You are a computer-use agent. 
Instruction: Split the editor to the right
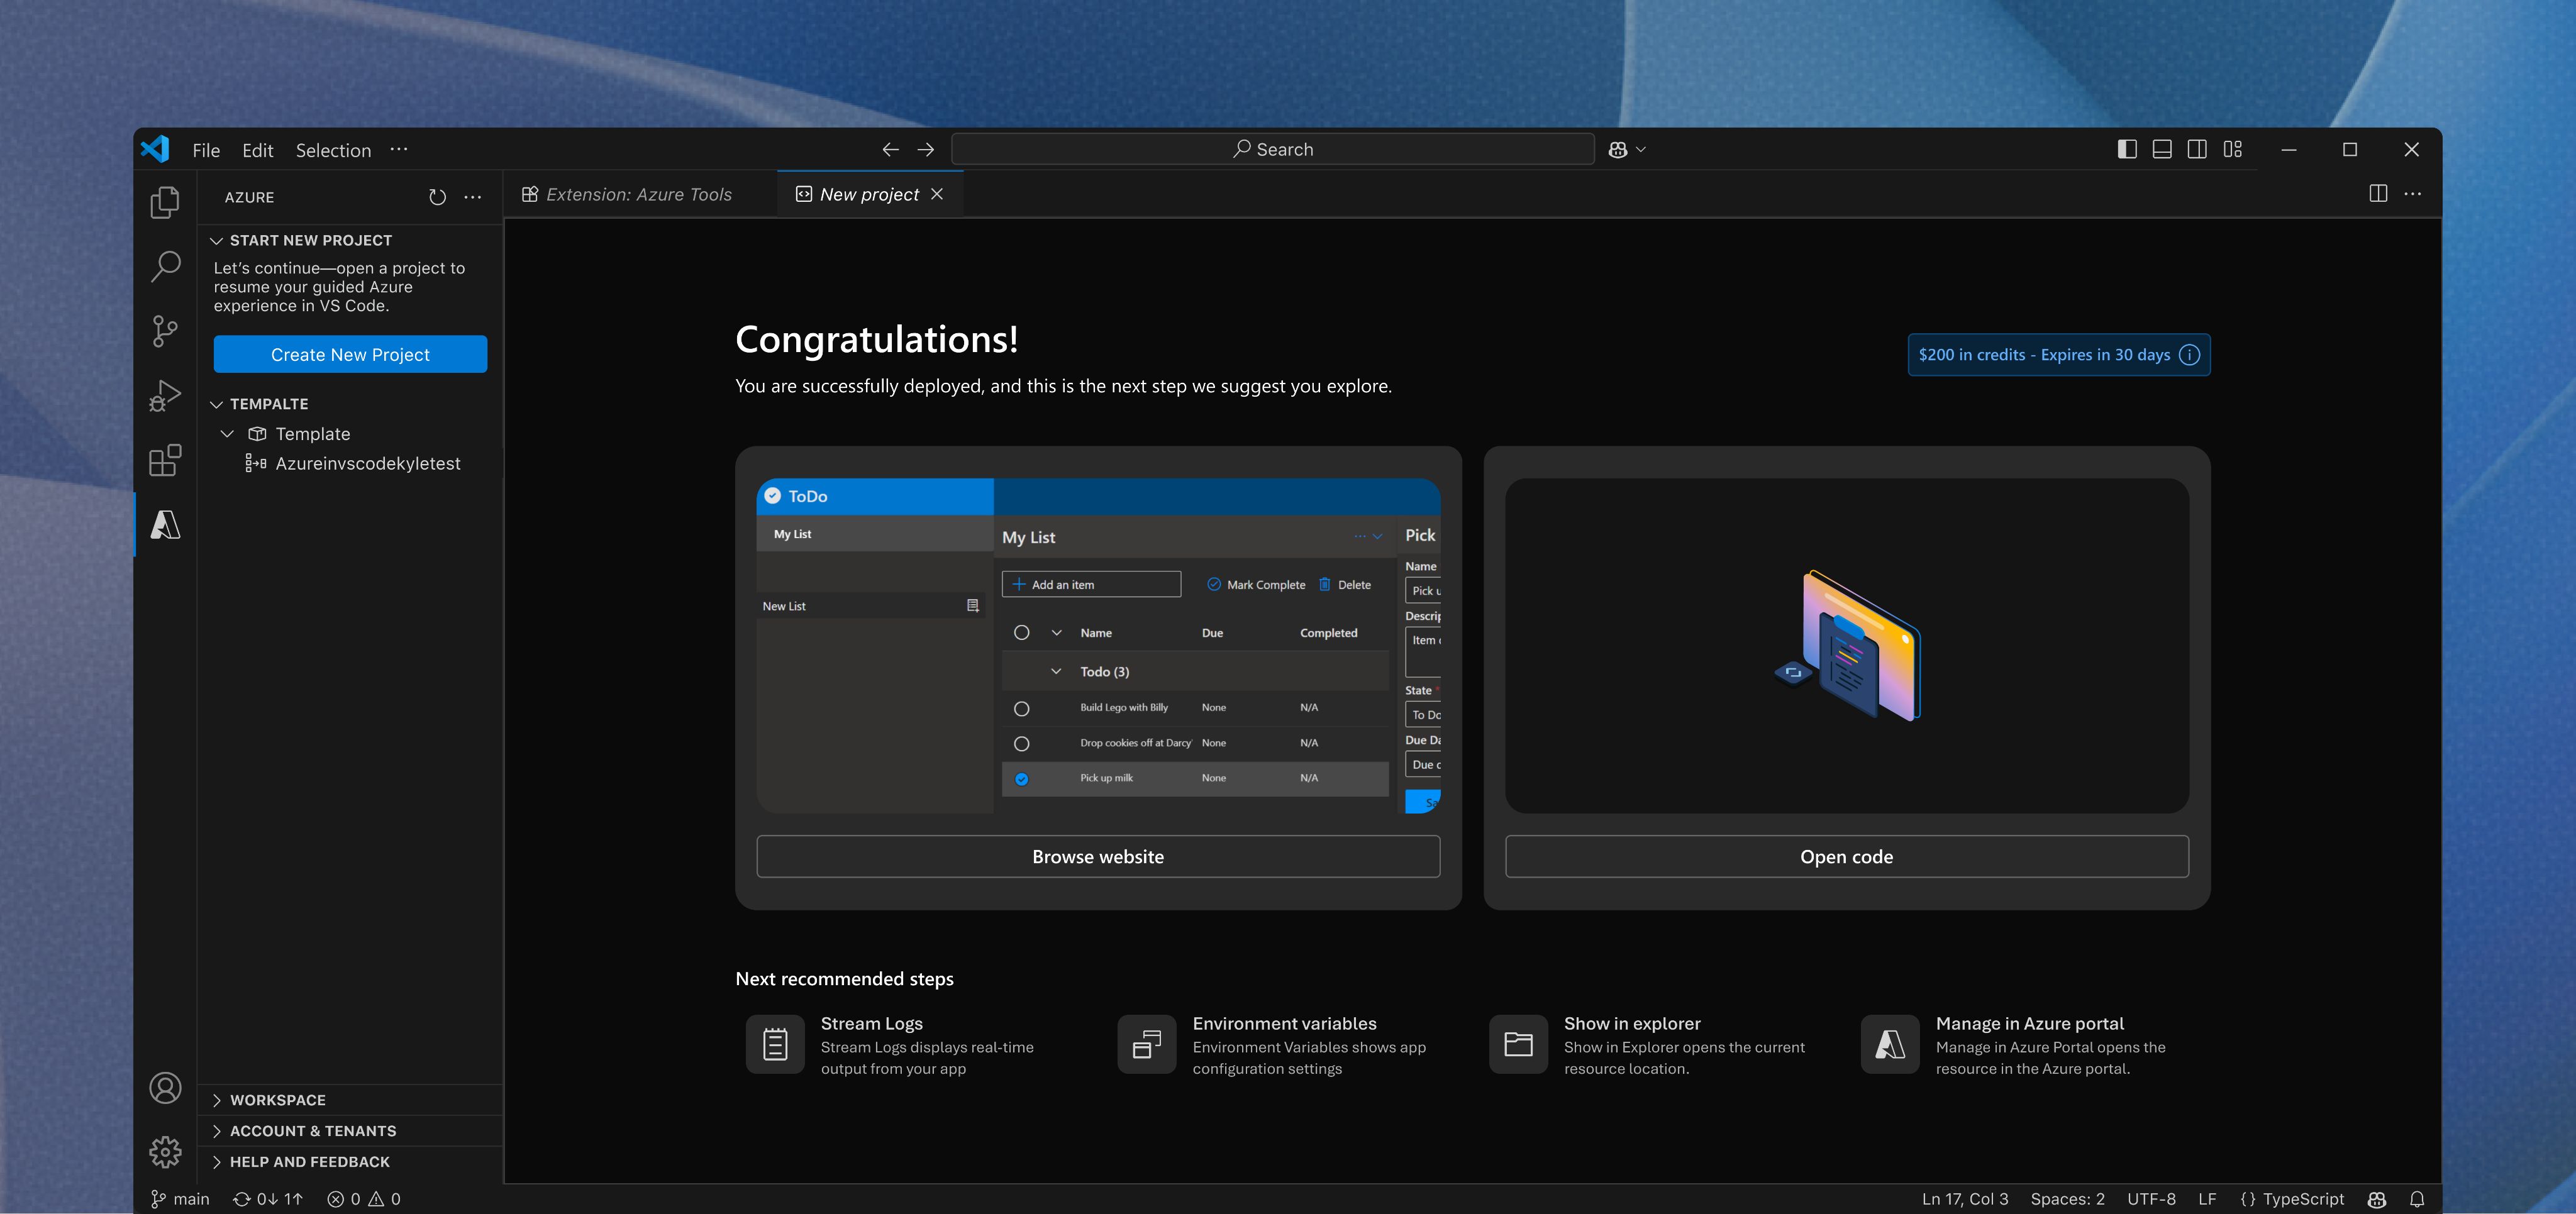(x=2378, y=193)
